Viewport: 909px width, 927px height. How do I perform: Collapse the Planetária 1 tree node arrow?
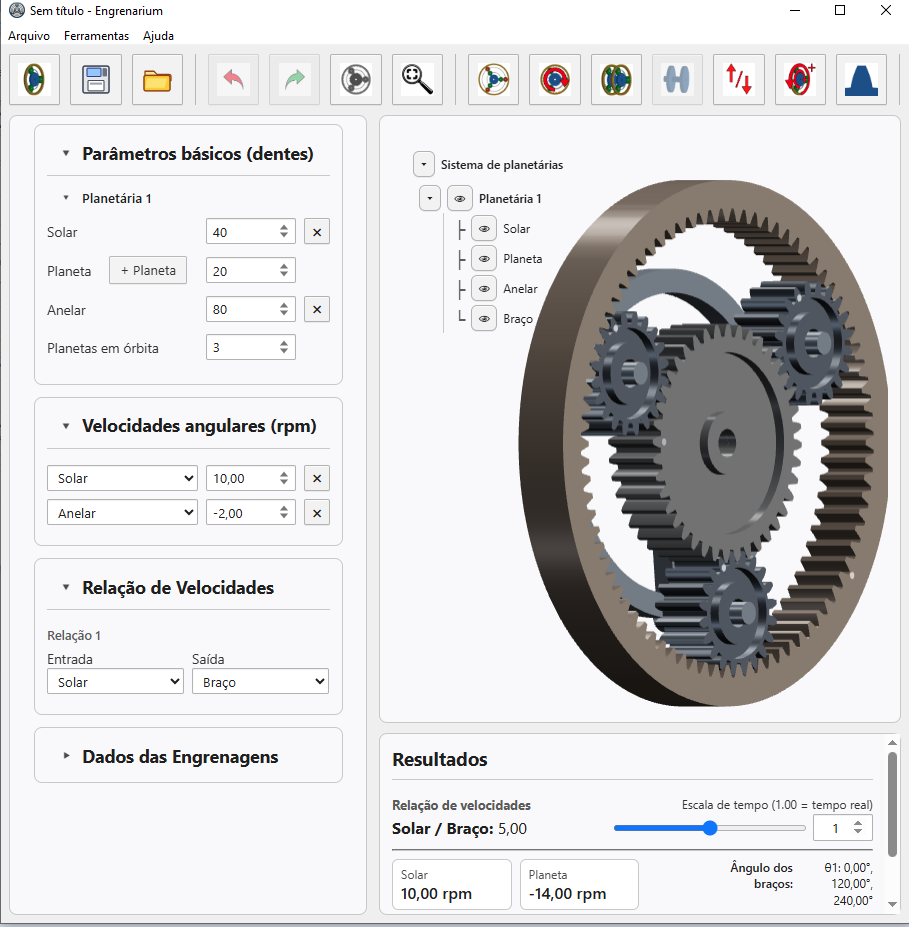[430, 199]
